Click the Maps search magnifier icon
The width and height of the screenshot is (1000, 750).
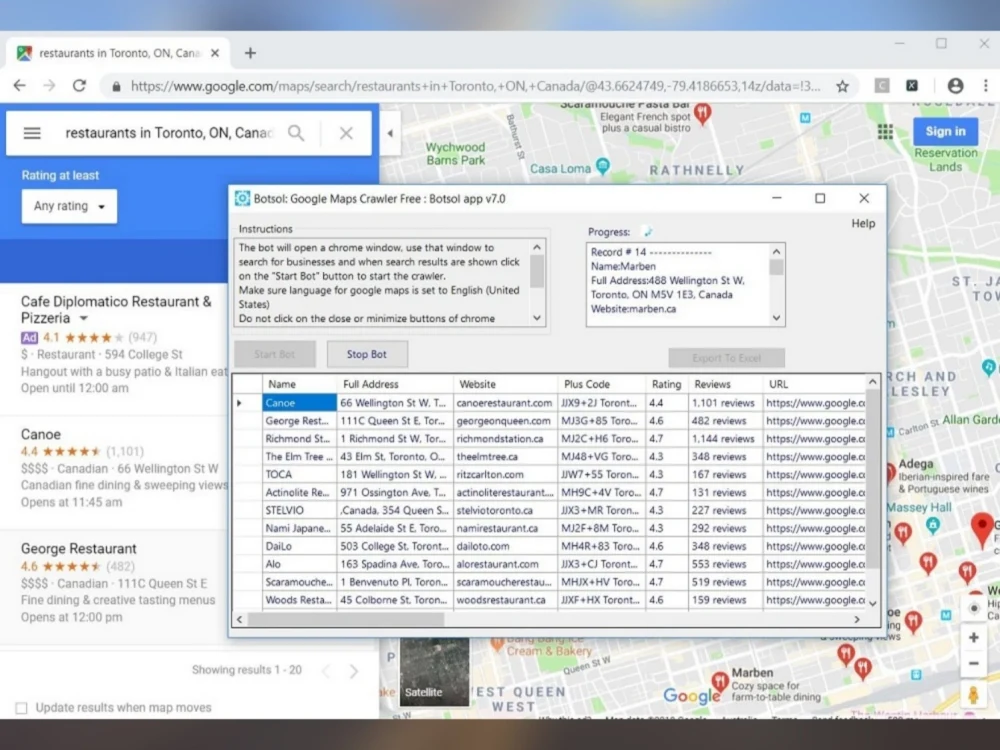[x=296, y=133]
